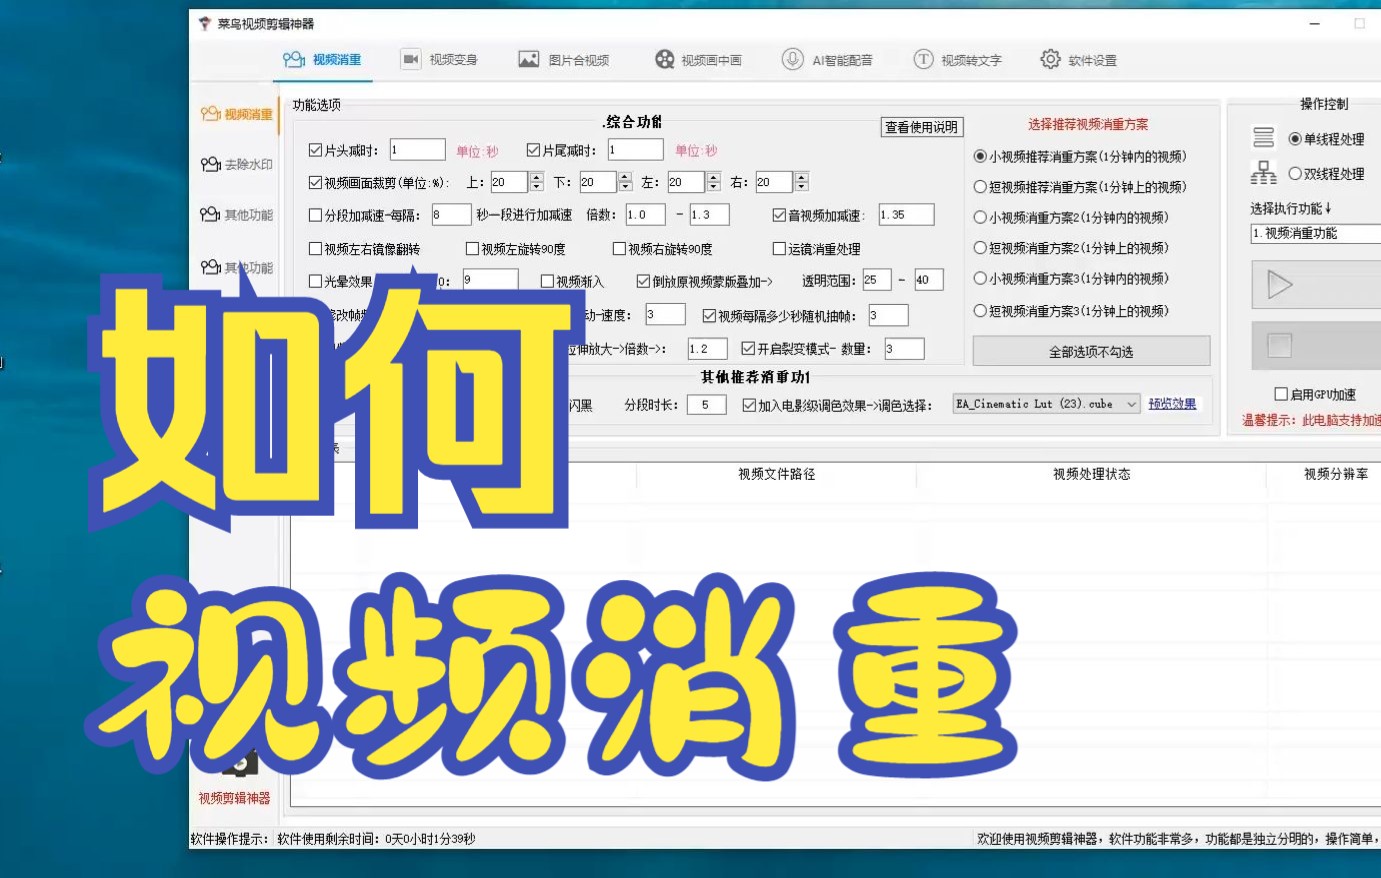The image size is (1381, 878).
Task: Select the 短视频推荐消重方案 radio button
Action: tap(981, 186)
